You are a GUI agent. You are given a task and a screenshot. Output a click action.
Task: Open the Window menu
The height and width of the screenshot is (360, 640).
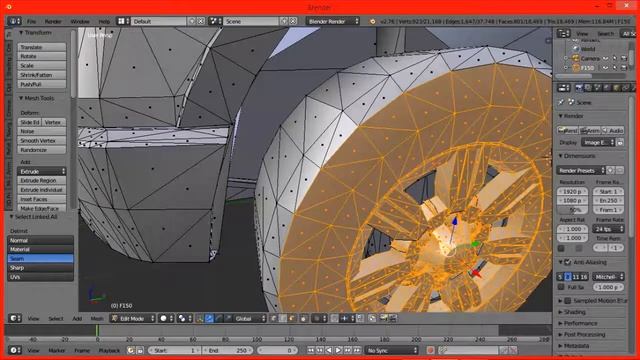click(x=80, y=21)
